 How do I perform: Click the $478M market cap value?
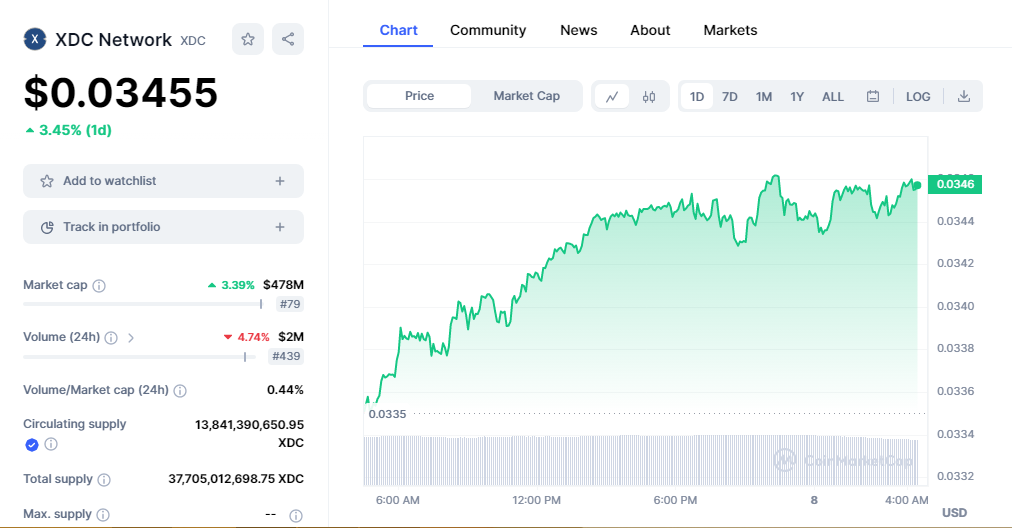[x=283, y=285]
